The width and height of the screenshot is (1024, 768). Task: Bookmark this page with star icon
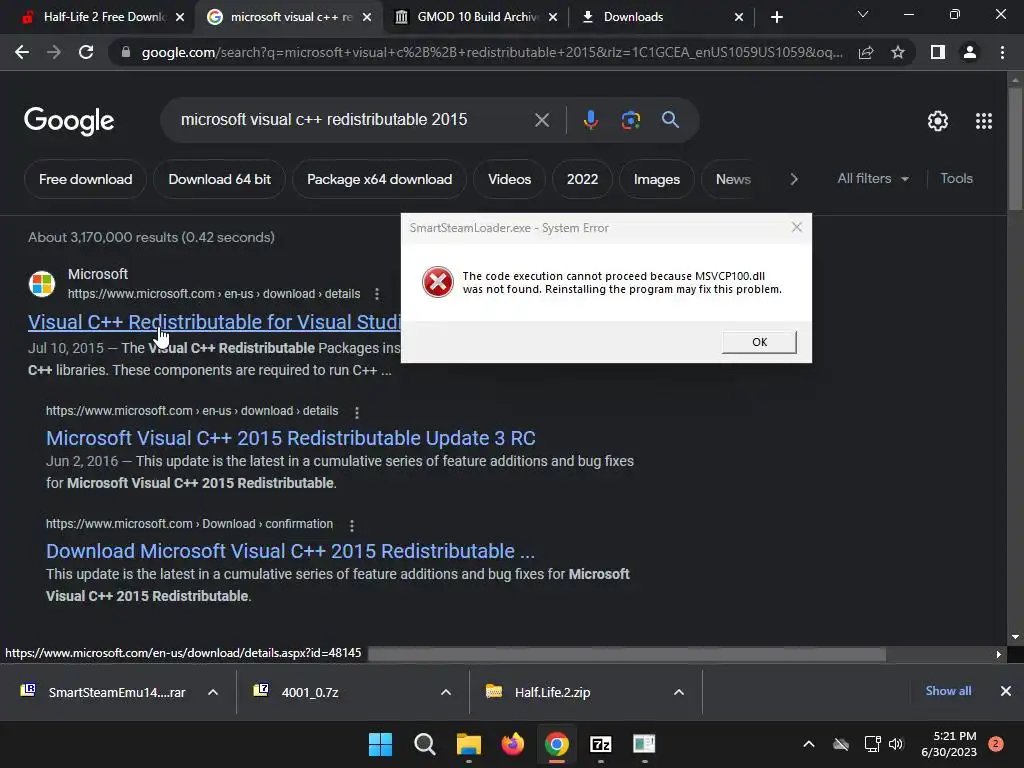coord(898,52)
